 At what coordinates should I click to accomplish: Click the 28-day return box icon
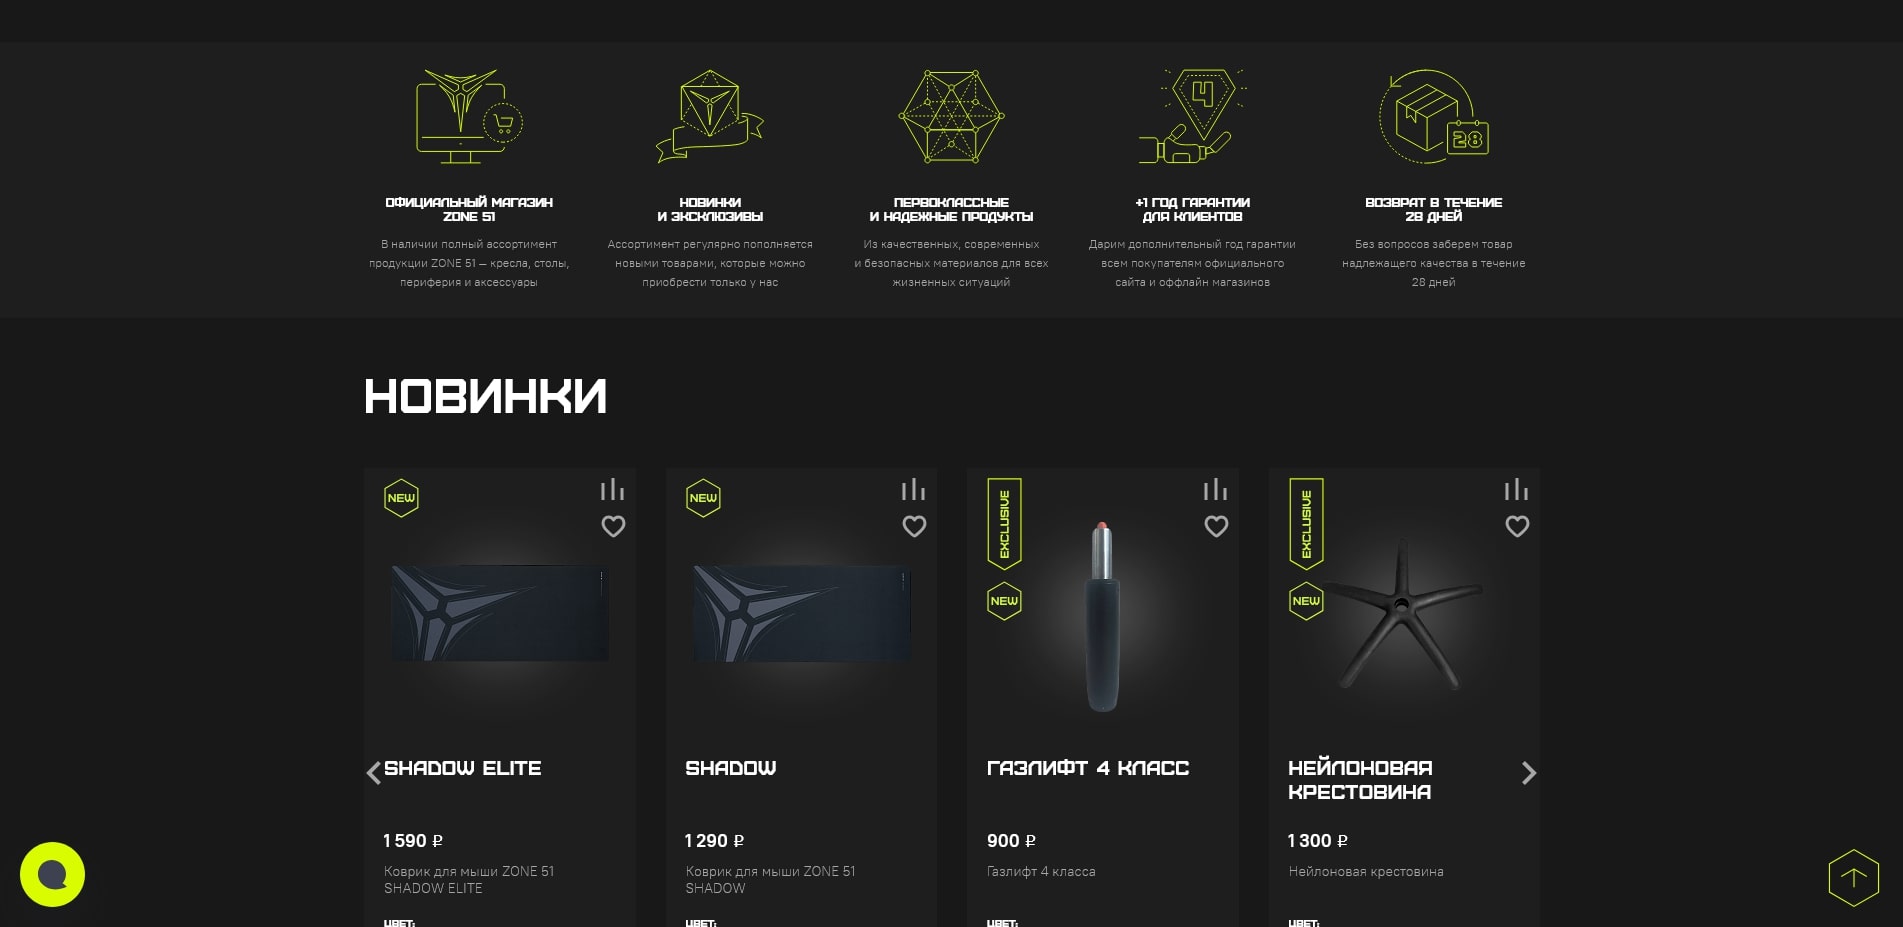1434,116
